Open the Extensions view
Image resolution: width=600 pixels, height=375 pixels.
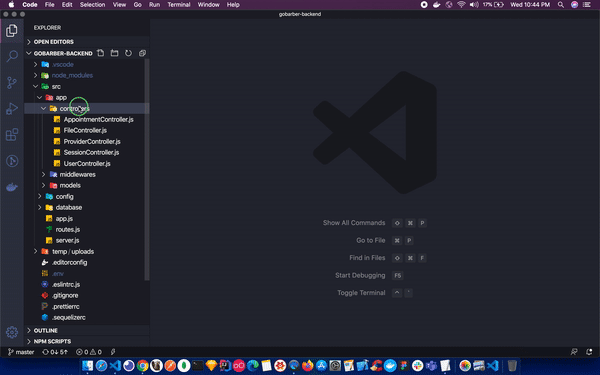12,135
